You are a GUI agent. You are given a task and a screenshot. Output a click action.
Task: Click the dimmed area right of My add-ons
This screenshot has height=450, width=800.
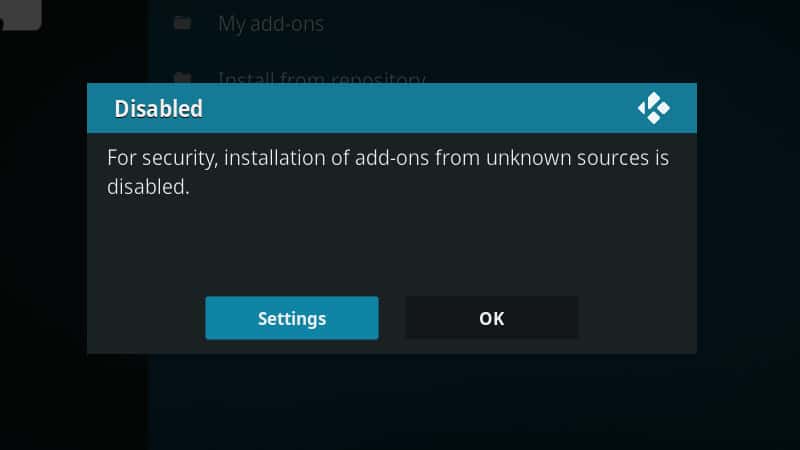click(x=561, y=24)
